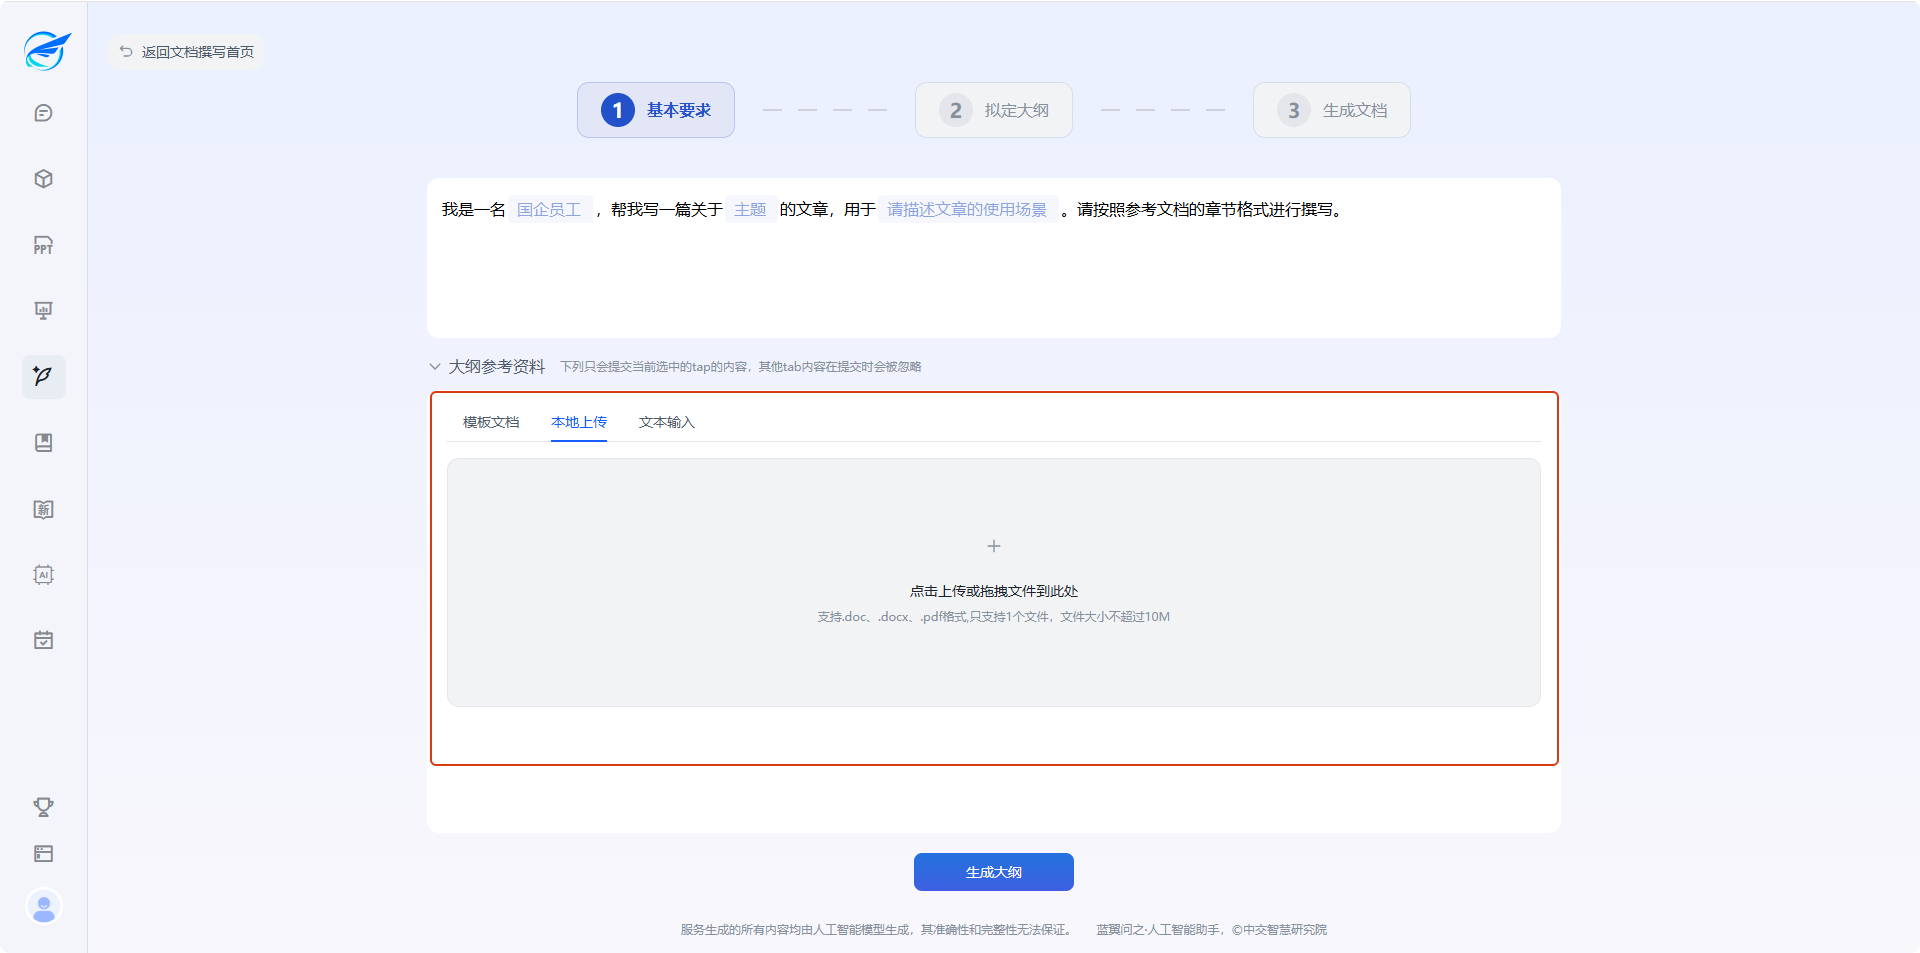Click the supported file formats hint text
The image size is (1920, 953).
[x=994, y=617]
